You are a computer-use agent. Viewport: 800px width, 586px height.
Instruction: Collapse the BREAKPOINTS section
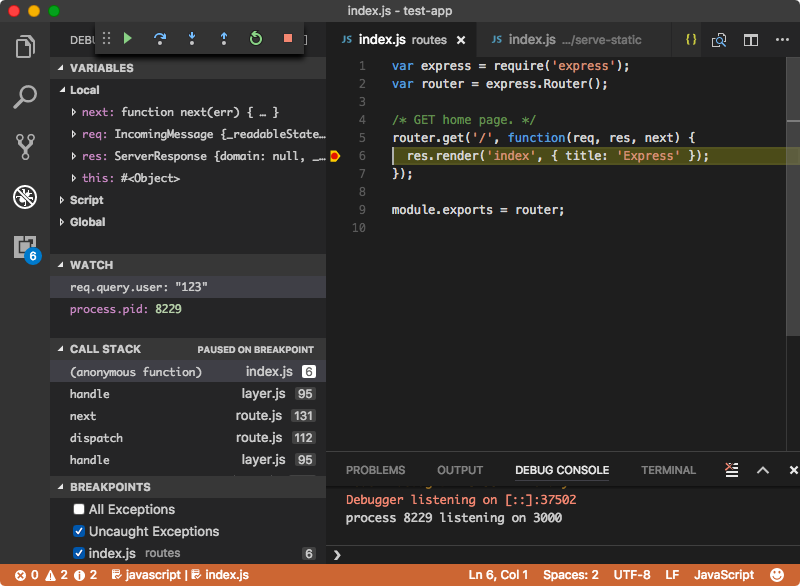pos(61,487)
